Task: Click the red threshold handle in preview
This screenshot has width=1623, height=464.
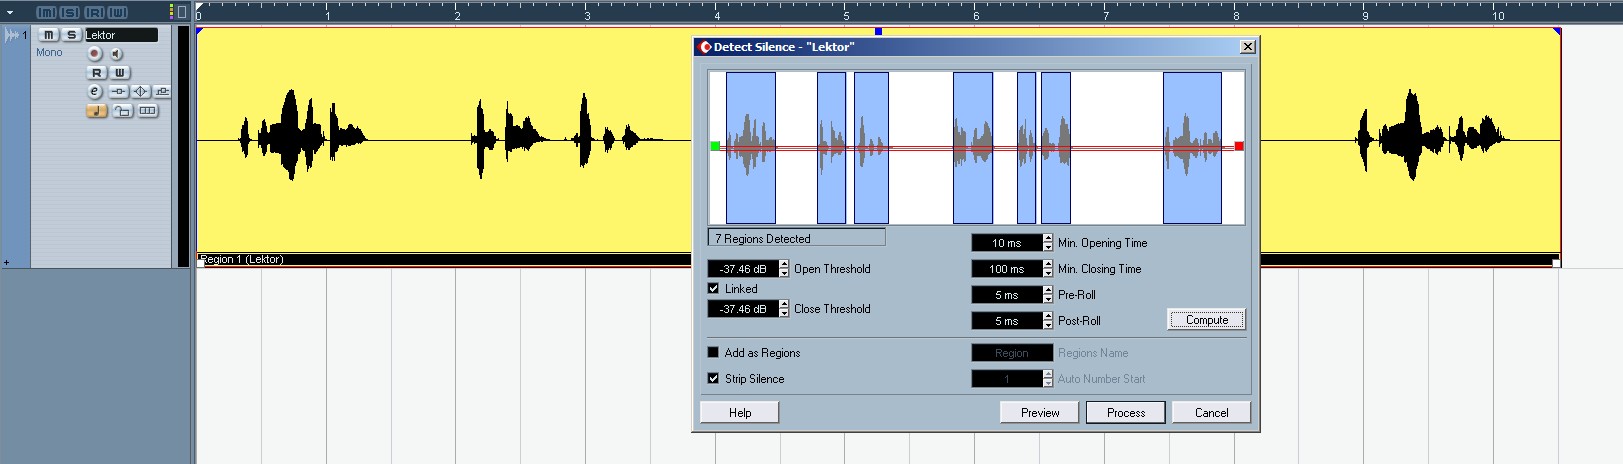Action: click(1239, 146)
